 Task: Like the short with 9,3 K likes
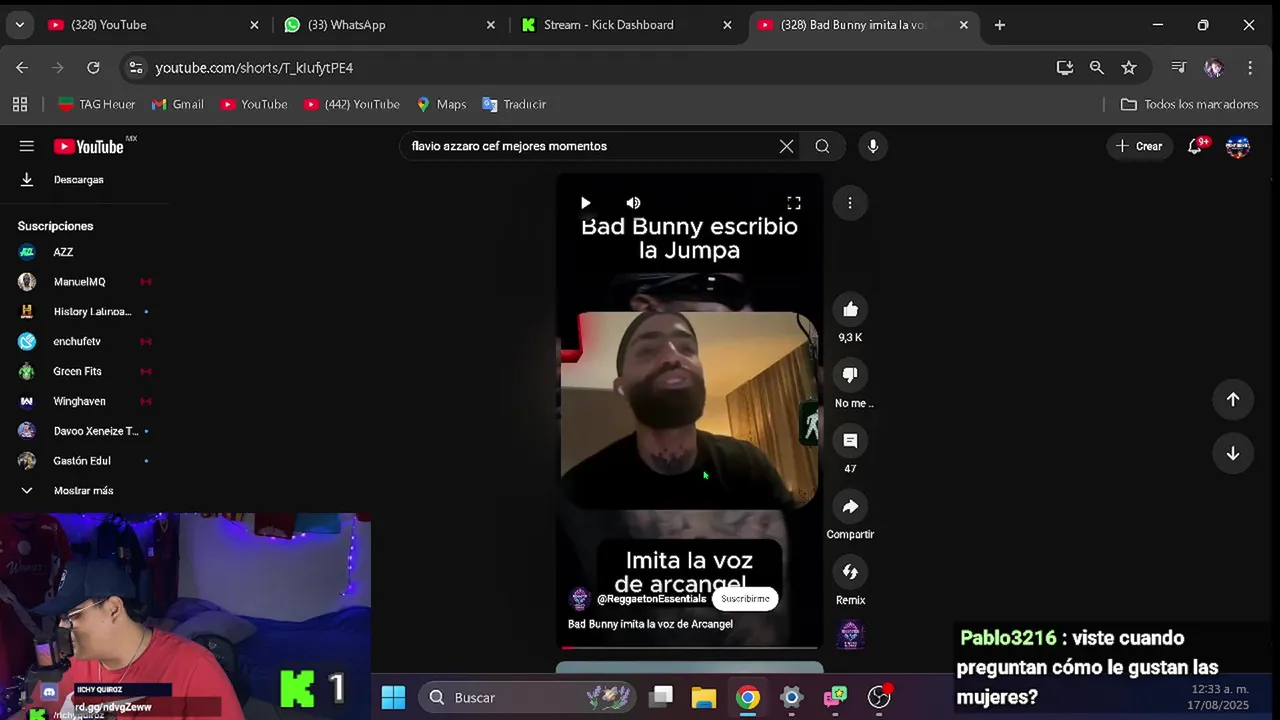coord(850,309)
